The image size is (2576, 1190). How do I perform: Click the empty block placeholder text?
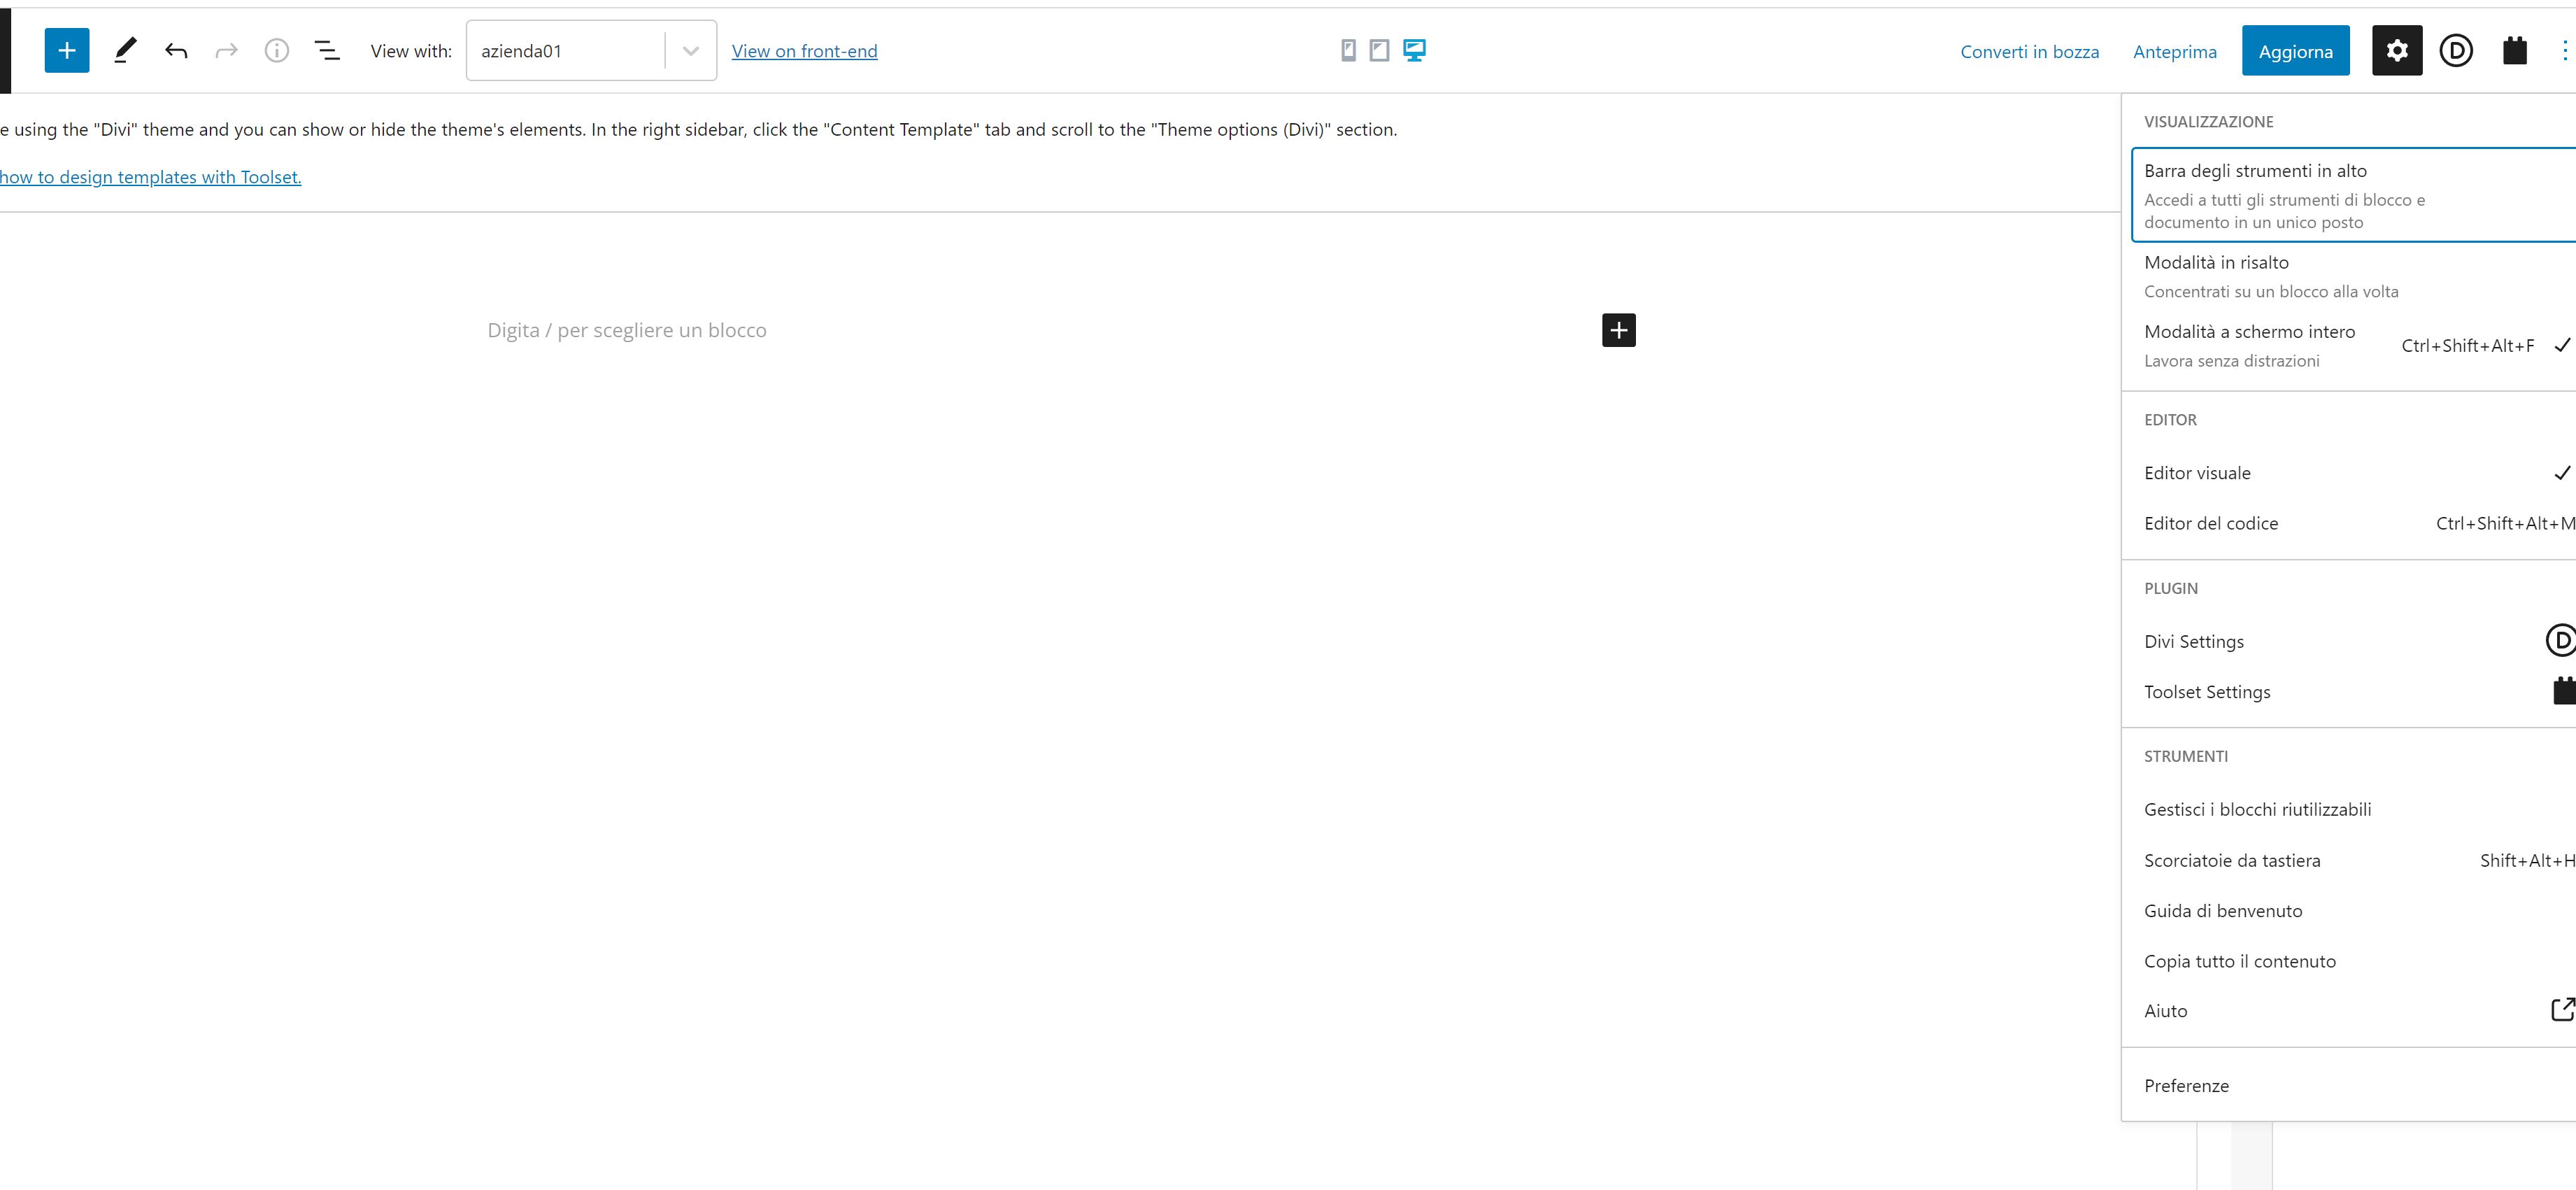pyautogui.click(x=627, y=330)
